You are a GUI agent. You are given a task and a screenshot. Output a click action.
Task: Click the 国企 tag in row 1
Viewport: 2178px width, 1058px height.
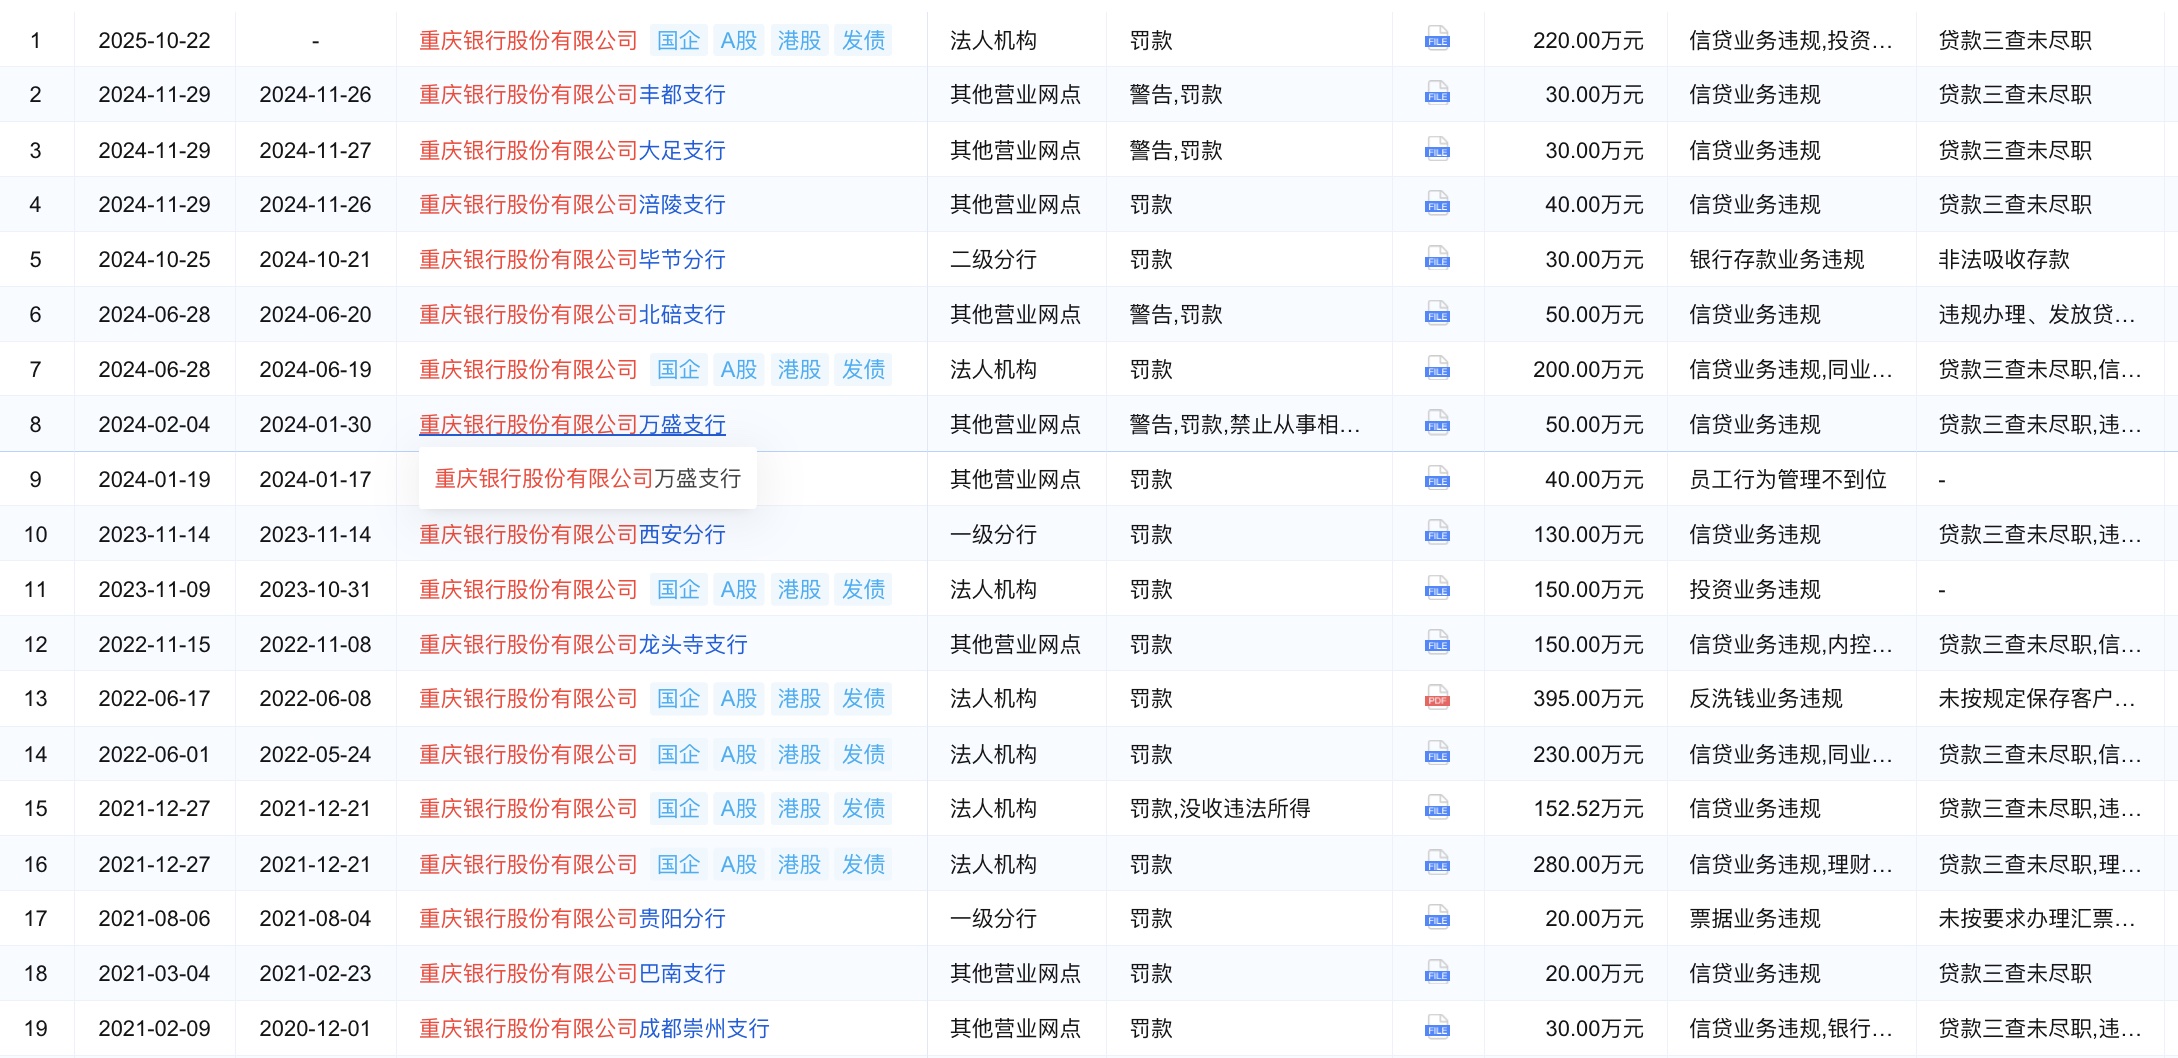(678, 40)
